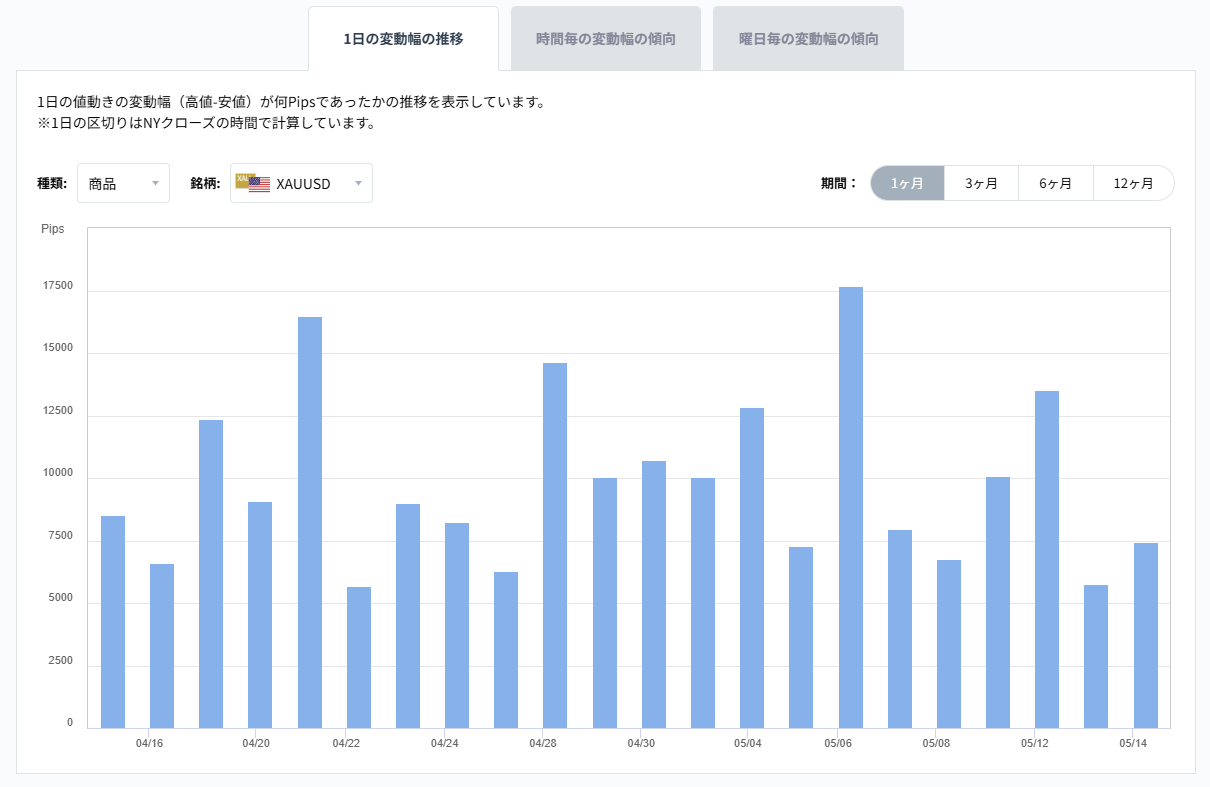The width and height of the screenshot is (1210, 787).
Task: Select the 6ヶ月 period option
Action: point(1055,183)
